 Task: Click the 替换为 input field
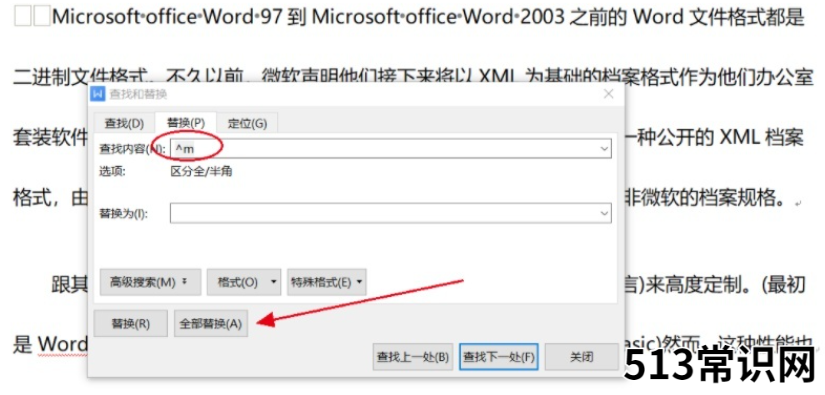tap(390, 214)
